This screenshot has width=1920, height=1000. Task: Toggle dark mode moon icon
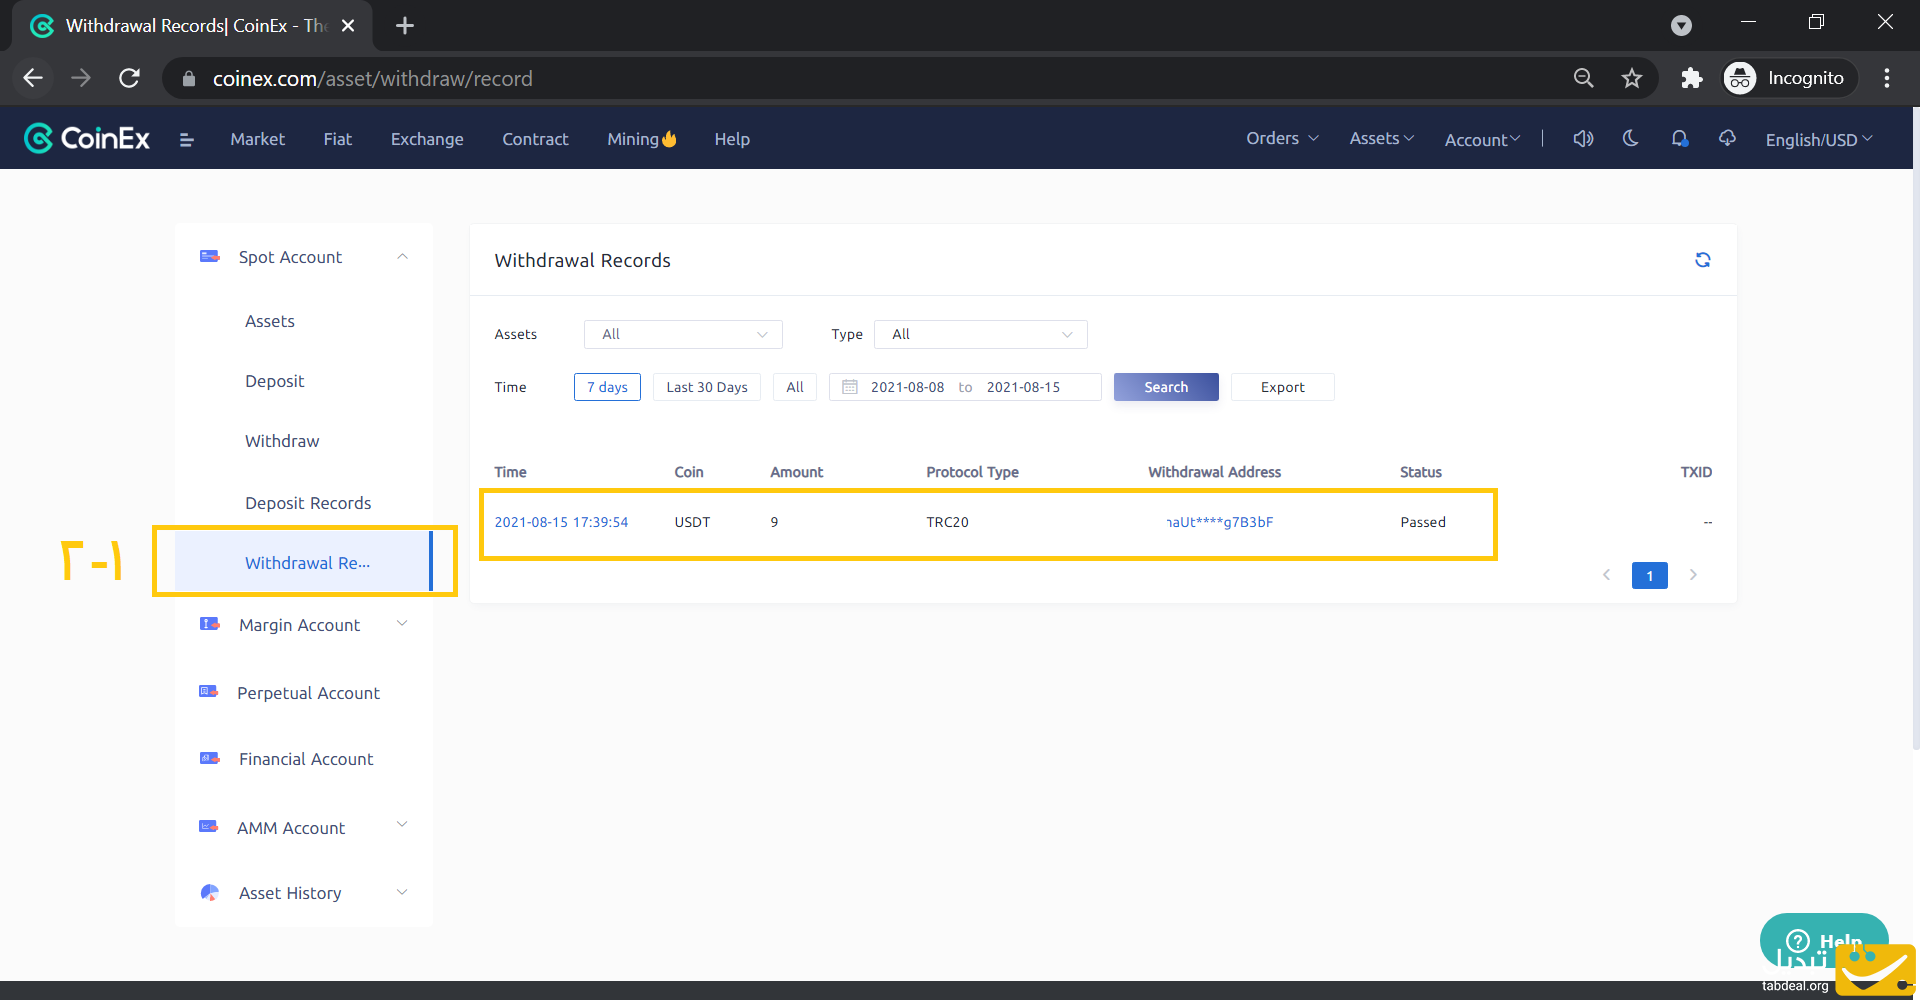1631,138
